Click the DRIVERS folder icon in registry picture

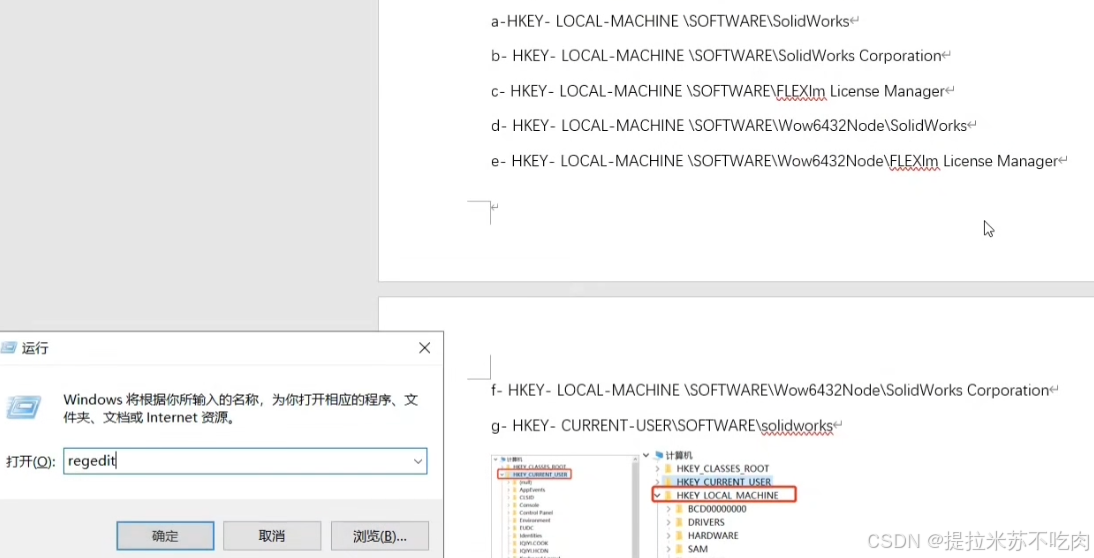(680, 522)
